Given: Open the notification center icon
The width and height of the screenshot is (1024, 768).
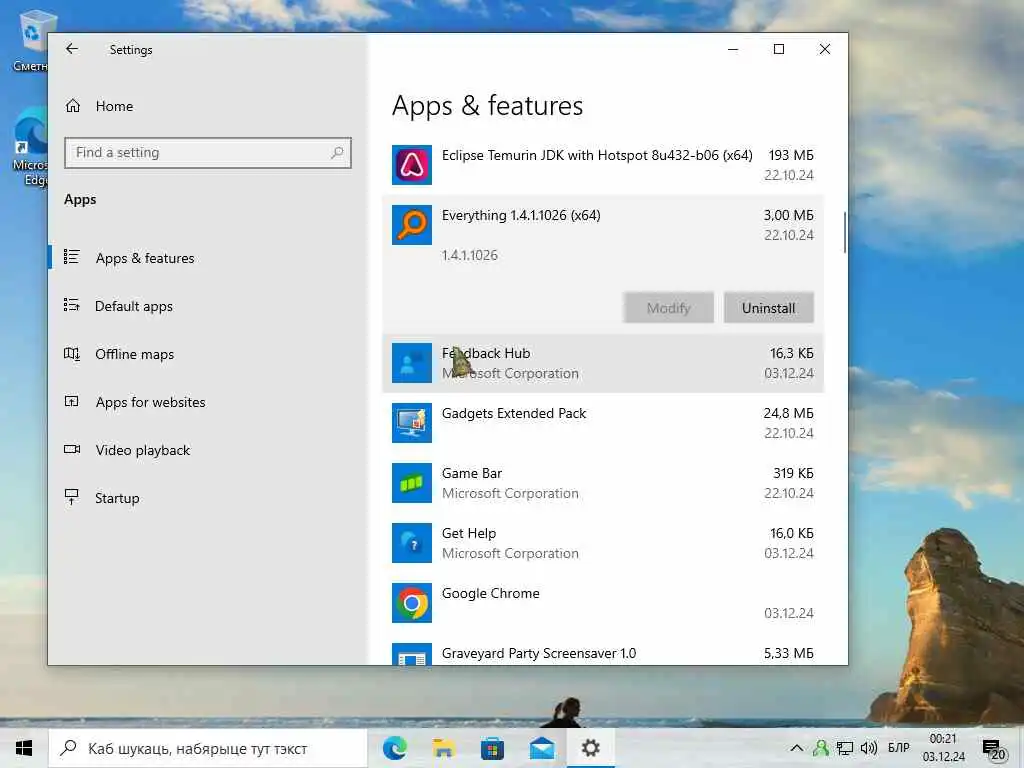Looking at the screenshot, I should [x=993, y=748].
